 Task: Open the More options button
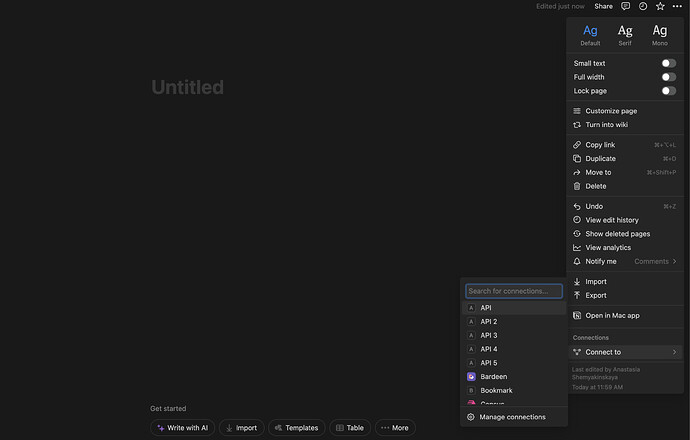pyautogui.click(x=395, y=428)
